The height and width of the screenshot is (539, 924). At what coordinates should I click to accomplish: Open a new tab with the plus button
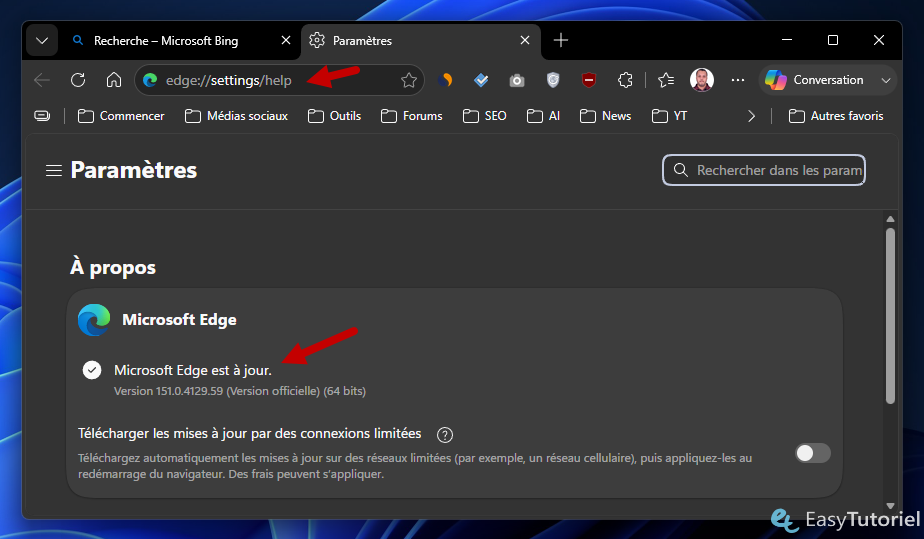(x=561, y=40)
